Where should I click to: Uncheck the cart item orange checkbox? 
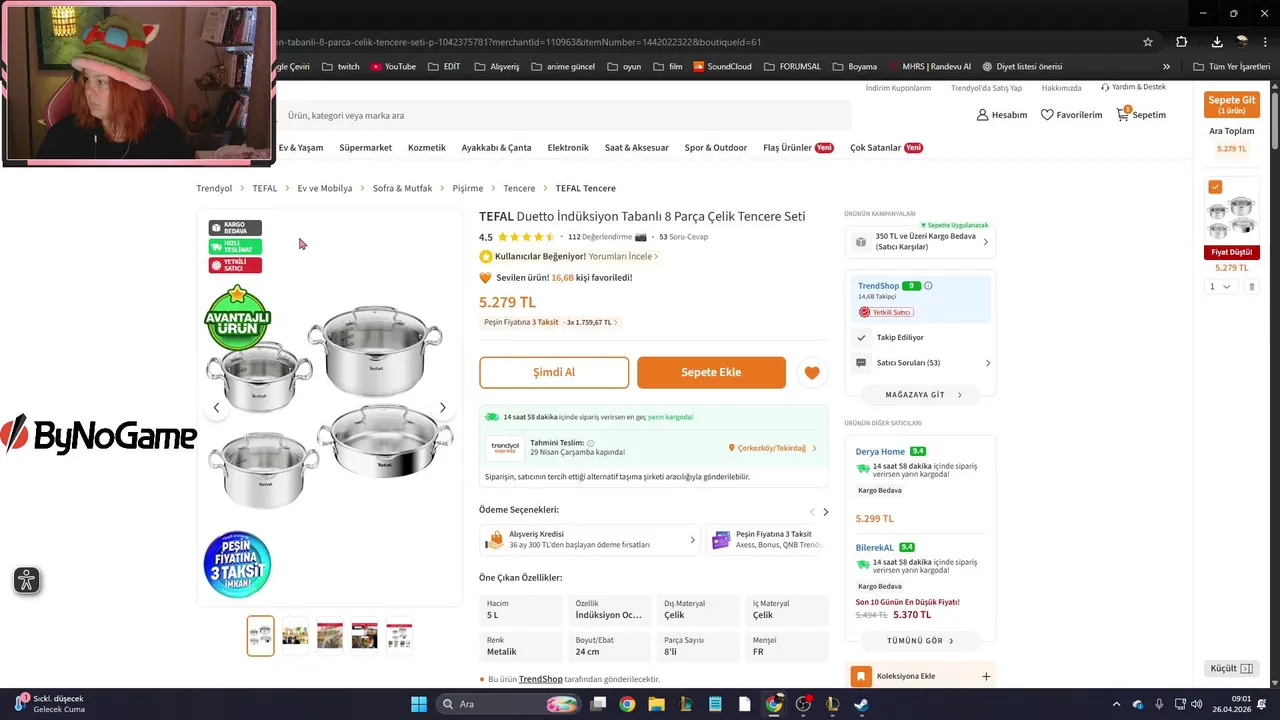(x=1215, y=187)
